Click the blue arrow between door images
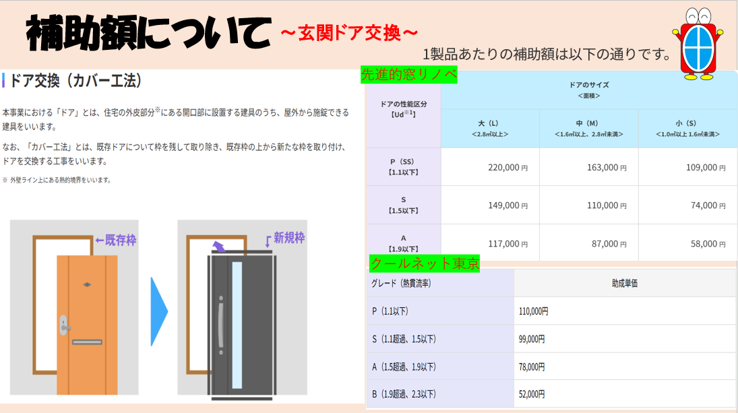 point(159,311)
